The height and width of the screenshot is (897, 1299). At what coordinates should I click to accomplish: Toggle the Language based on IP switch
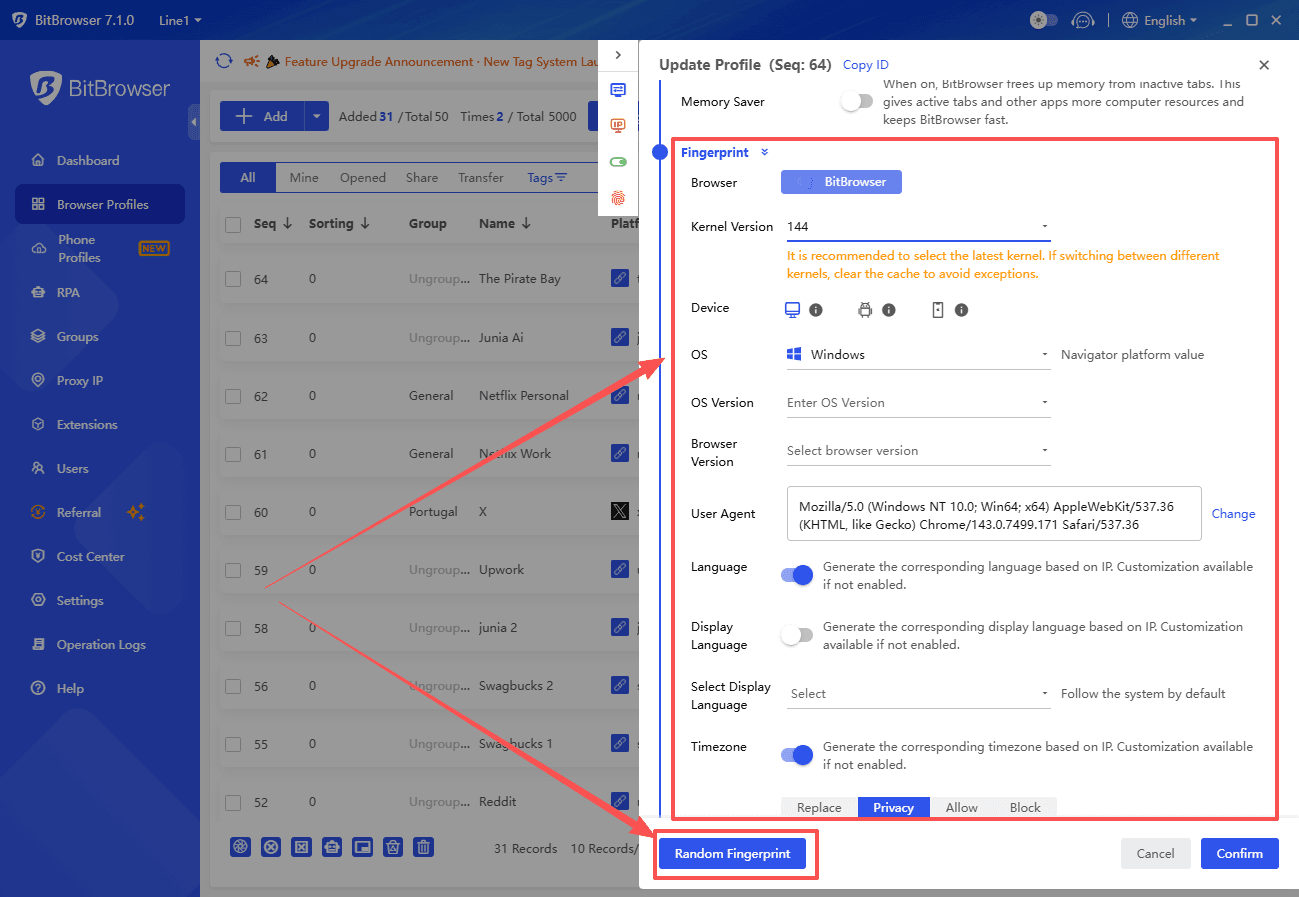pyautogui.click(x=797, y=575)
